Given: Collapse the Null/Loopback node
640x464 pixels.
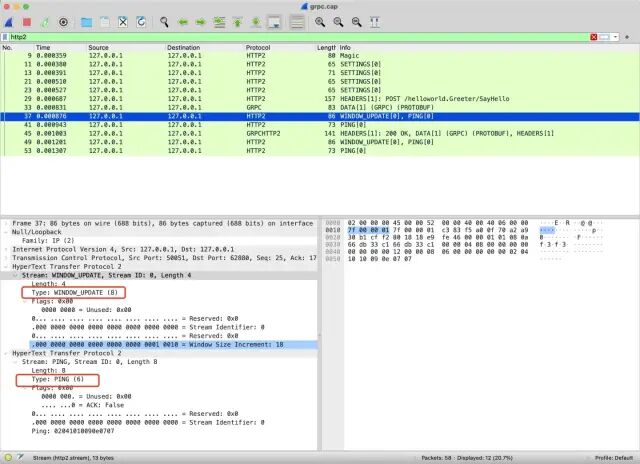Looking at the screenshot, I should 6,232.
